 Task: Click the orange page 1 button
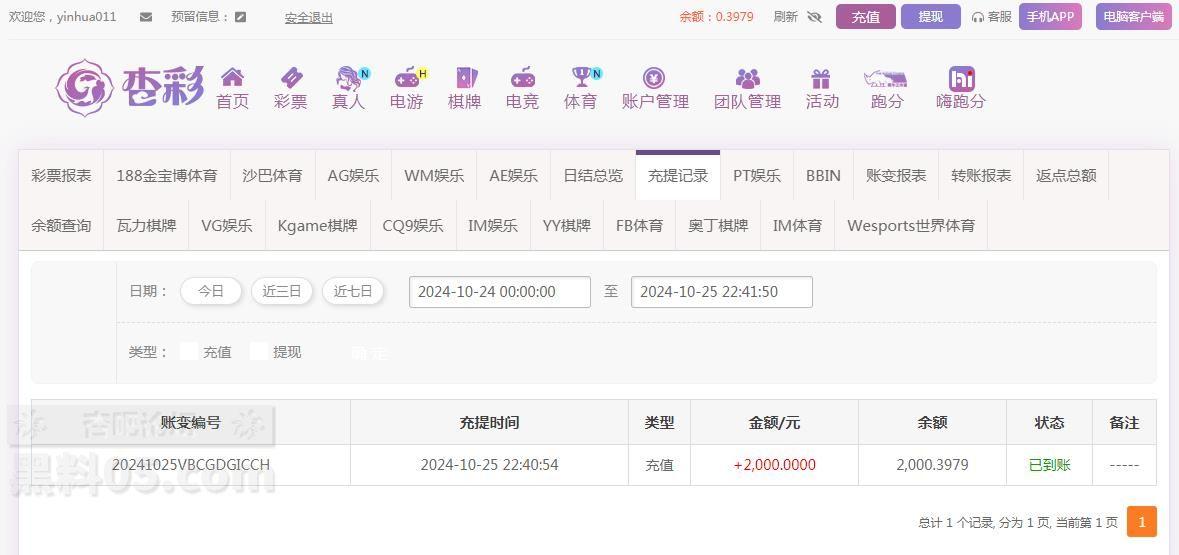coord(1141,522)
